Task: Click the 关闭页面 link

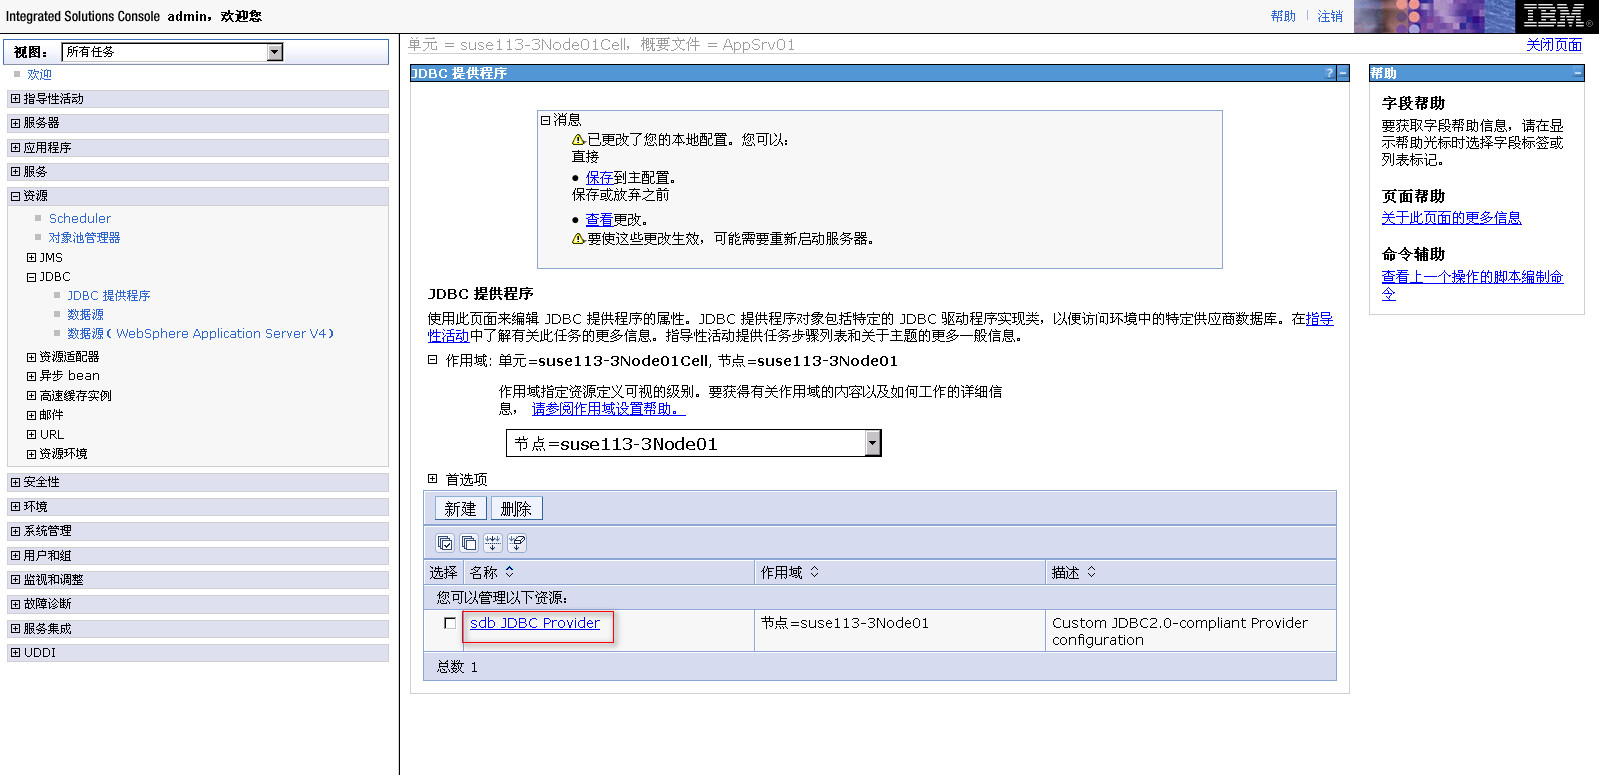Action: coord(1554,45)
